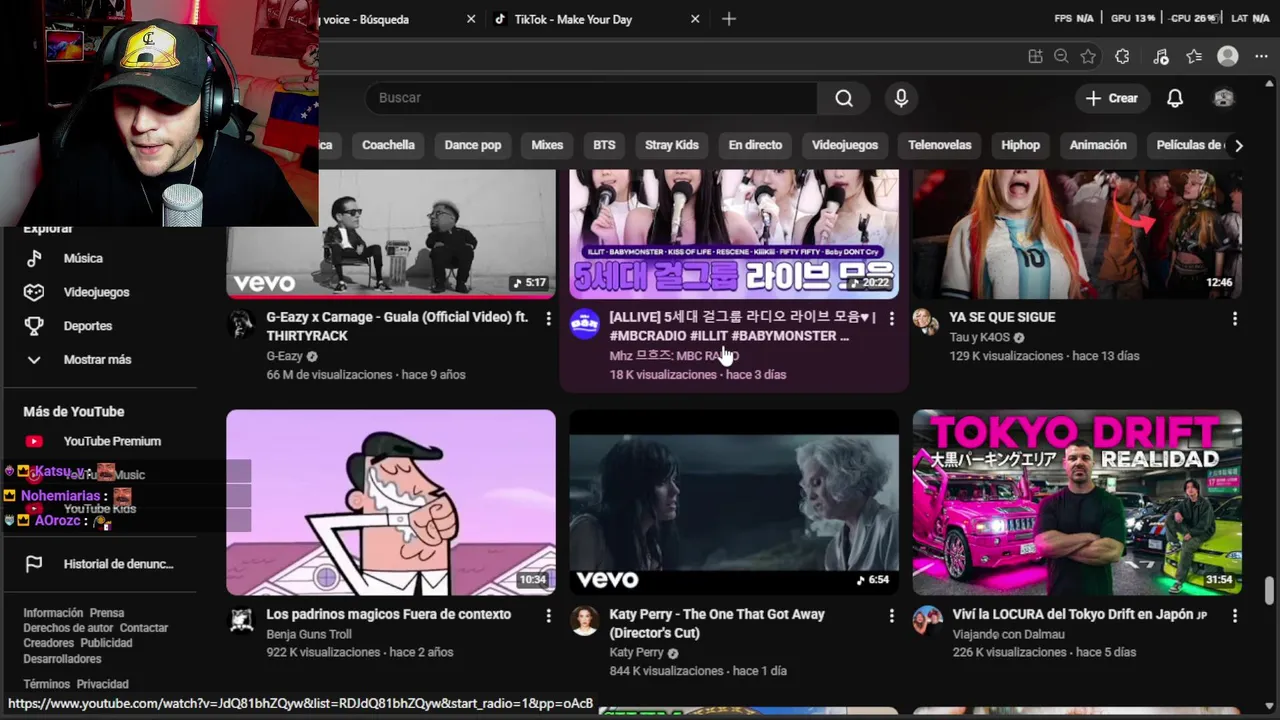Click the Crear button
The height and width of the screenshot is (720, 1280).
[x=1112, y=98]
